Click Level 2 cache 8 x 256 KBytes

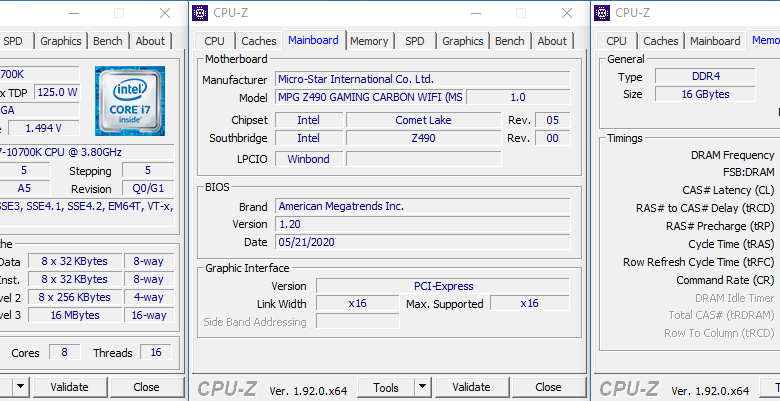coord(75,297)
